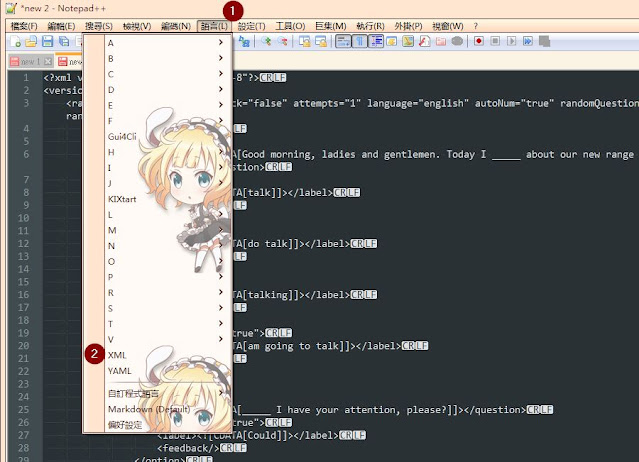This screenshot has height=462, width=639.
Task: Open the Function list panel icon
Action: coord(425,41)
